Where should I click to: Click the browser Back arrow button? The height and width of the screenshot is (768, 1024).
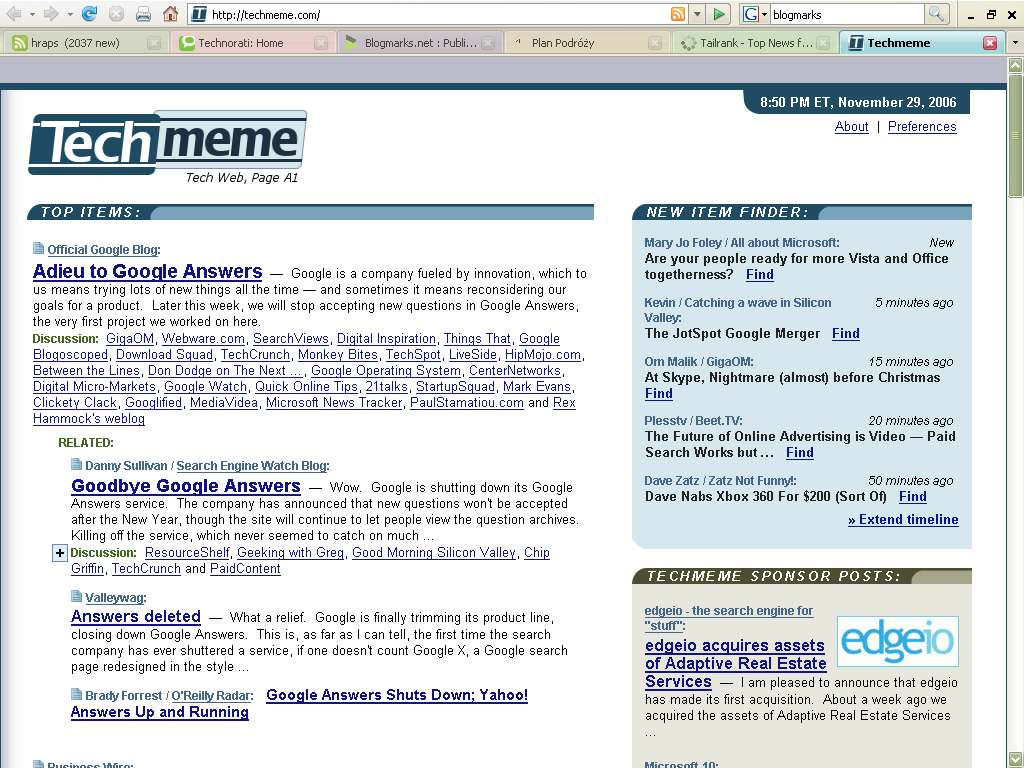pos(13,14)
